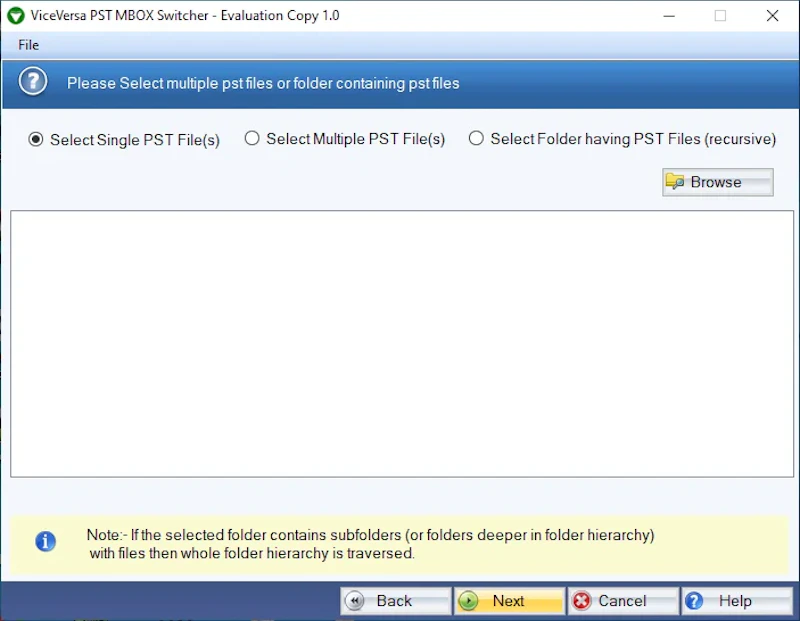This screenshot has width=800, height=621.
Task: Cancel the wizard
Action: tap(623, 601)
